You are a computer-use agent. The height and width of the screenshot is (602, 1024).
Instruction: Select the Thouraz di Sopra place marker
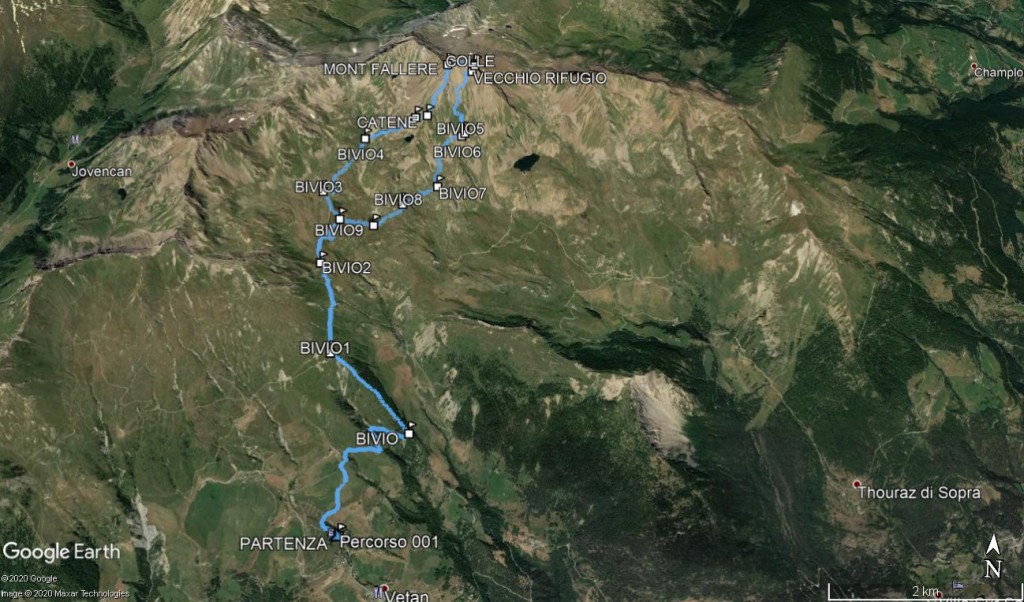point(857,484)
